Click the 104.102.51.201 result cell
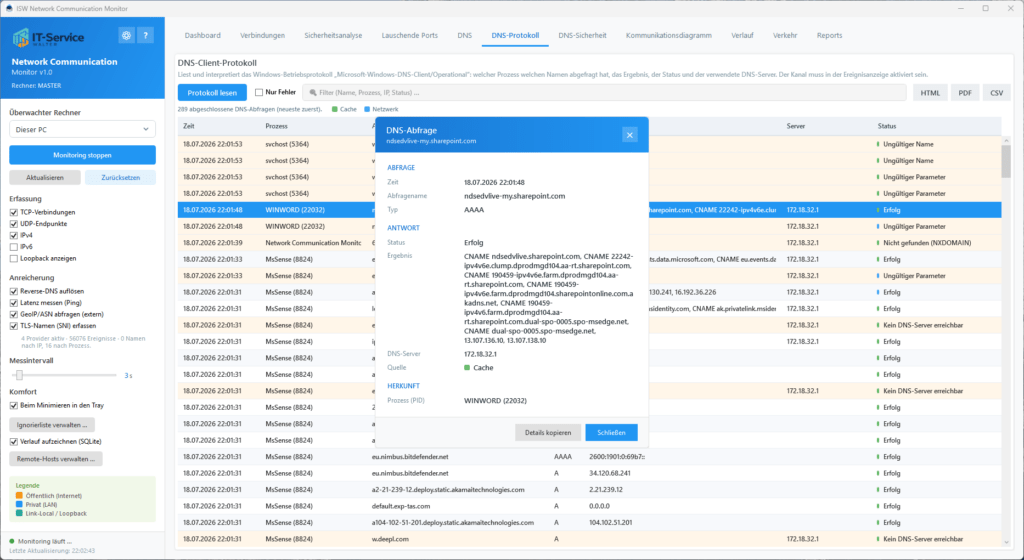Image resolution: width=1024 pixels, height=560 pixels. tap(611, 523)
